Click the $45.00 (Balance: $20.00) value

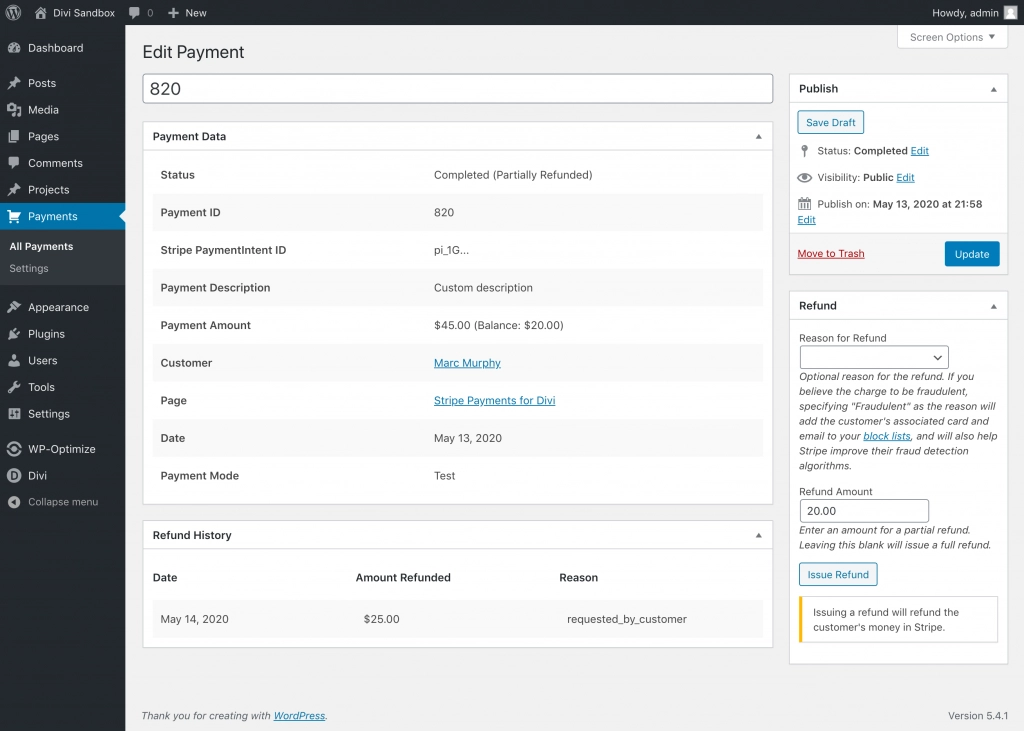pyautogui.click(x=498, y=325)
